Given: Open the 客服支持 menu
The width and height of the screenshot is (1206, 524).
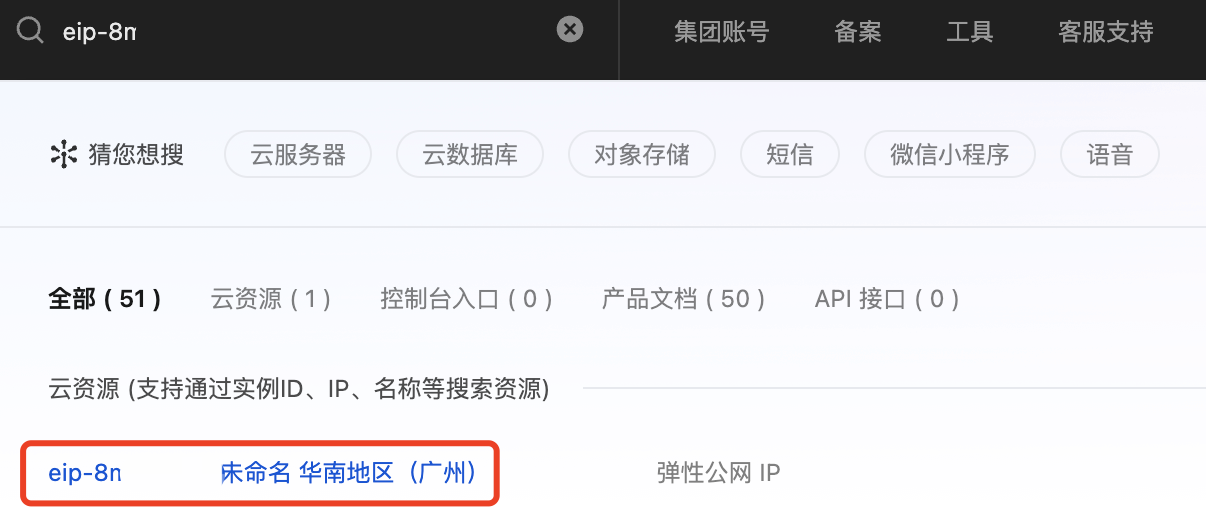Looking at the screenshot, I should [1105, 32].
